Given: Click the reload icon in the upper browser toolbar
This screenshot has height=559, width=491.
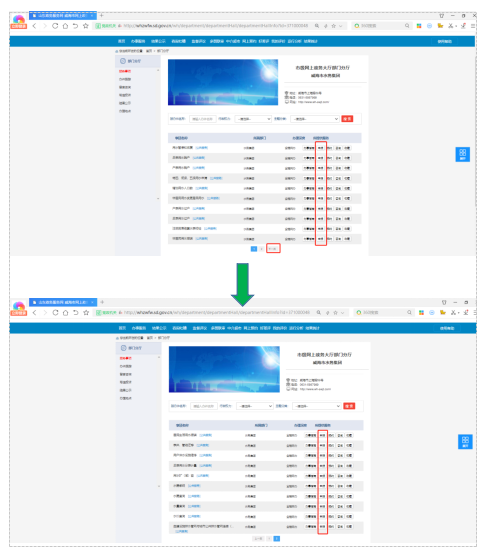Looking at the screenshot, I should pyautogui.click(x=55, y=26).
